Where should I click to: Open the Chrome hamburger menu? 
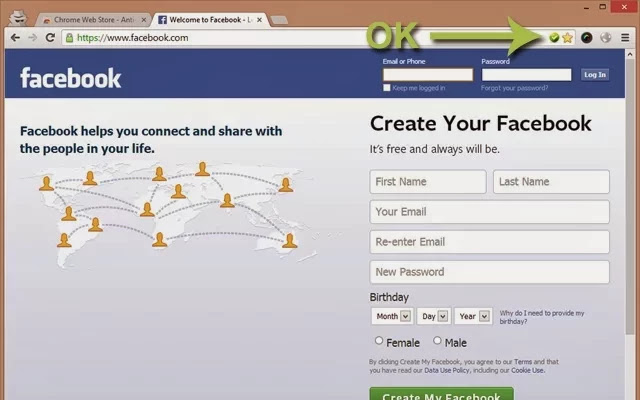coord(625,38)
